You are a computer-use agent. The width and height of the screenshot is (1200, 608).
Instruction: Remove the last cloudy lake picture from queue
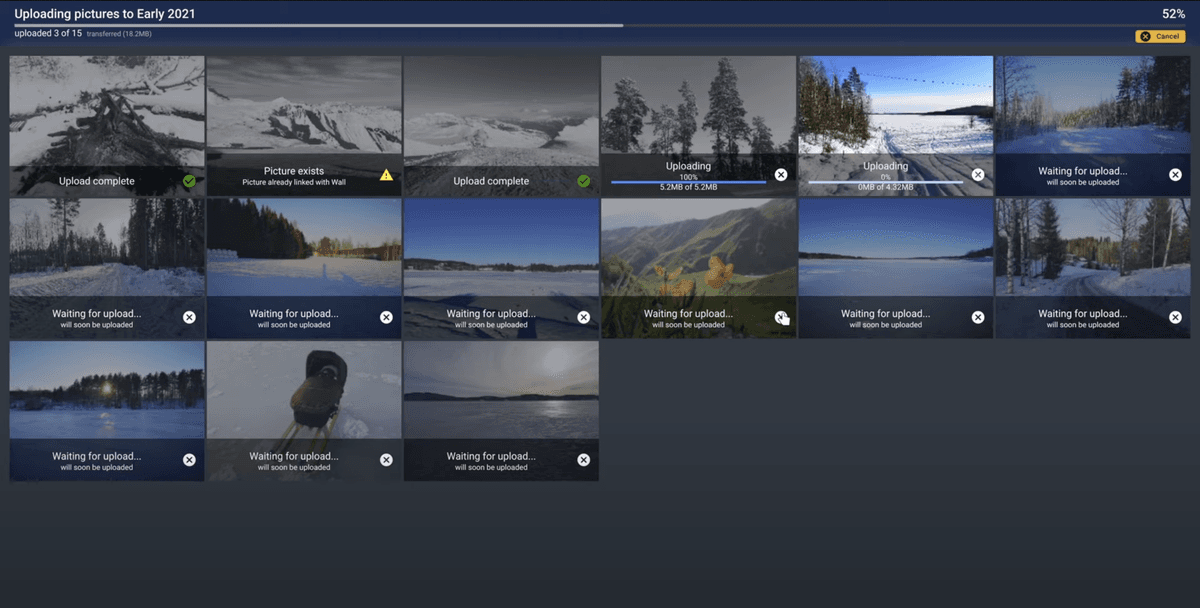pyautogui.click(x=584, y=460)
